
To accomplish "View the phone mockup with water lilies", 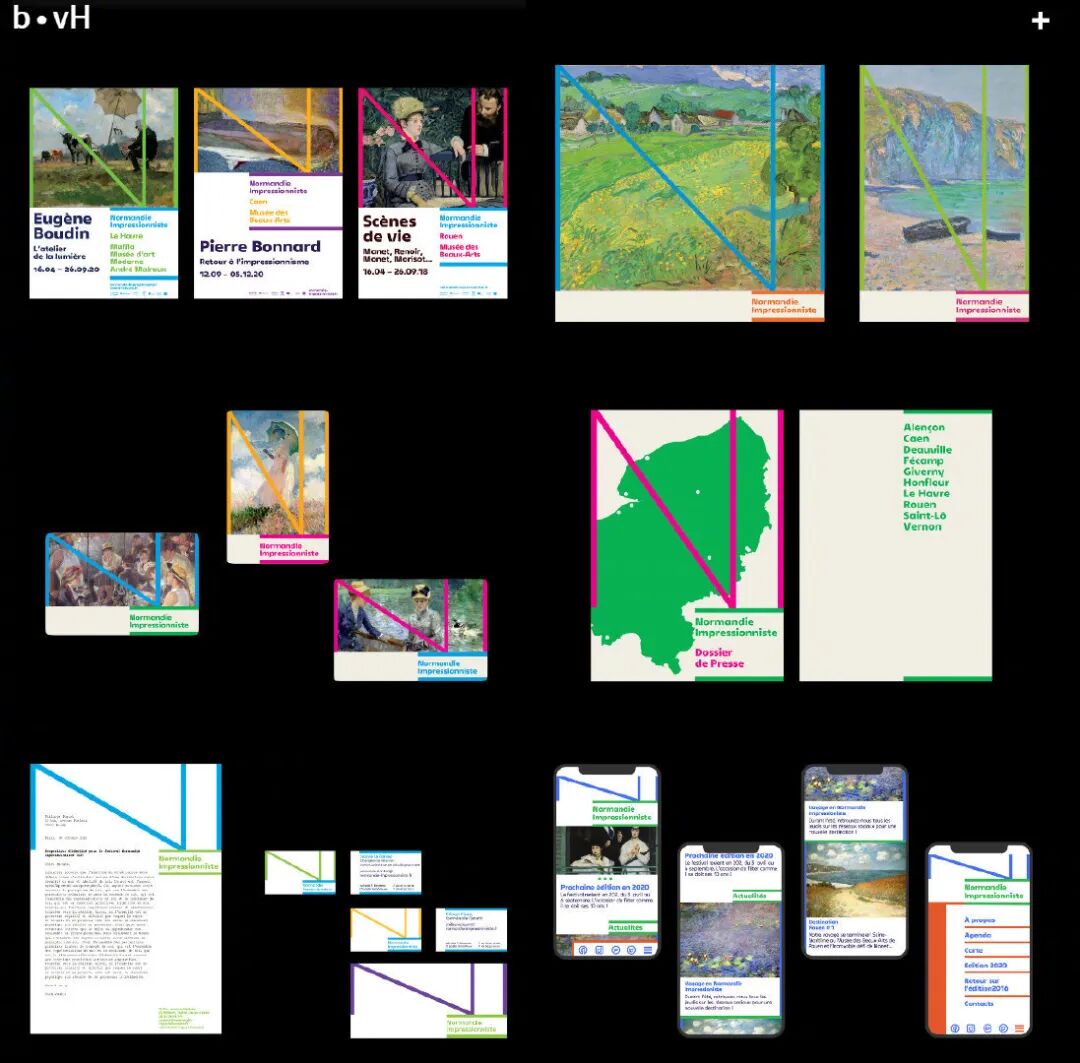I will coord(731,940).
